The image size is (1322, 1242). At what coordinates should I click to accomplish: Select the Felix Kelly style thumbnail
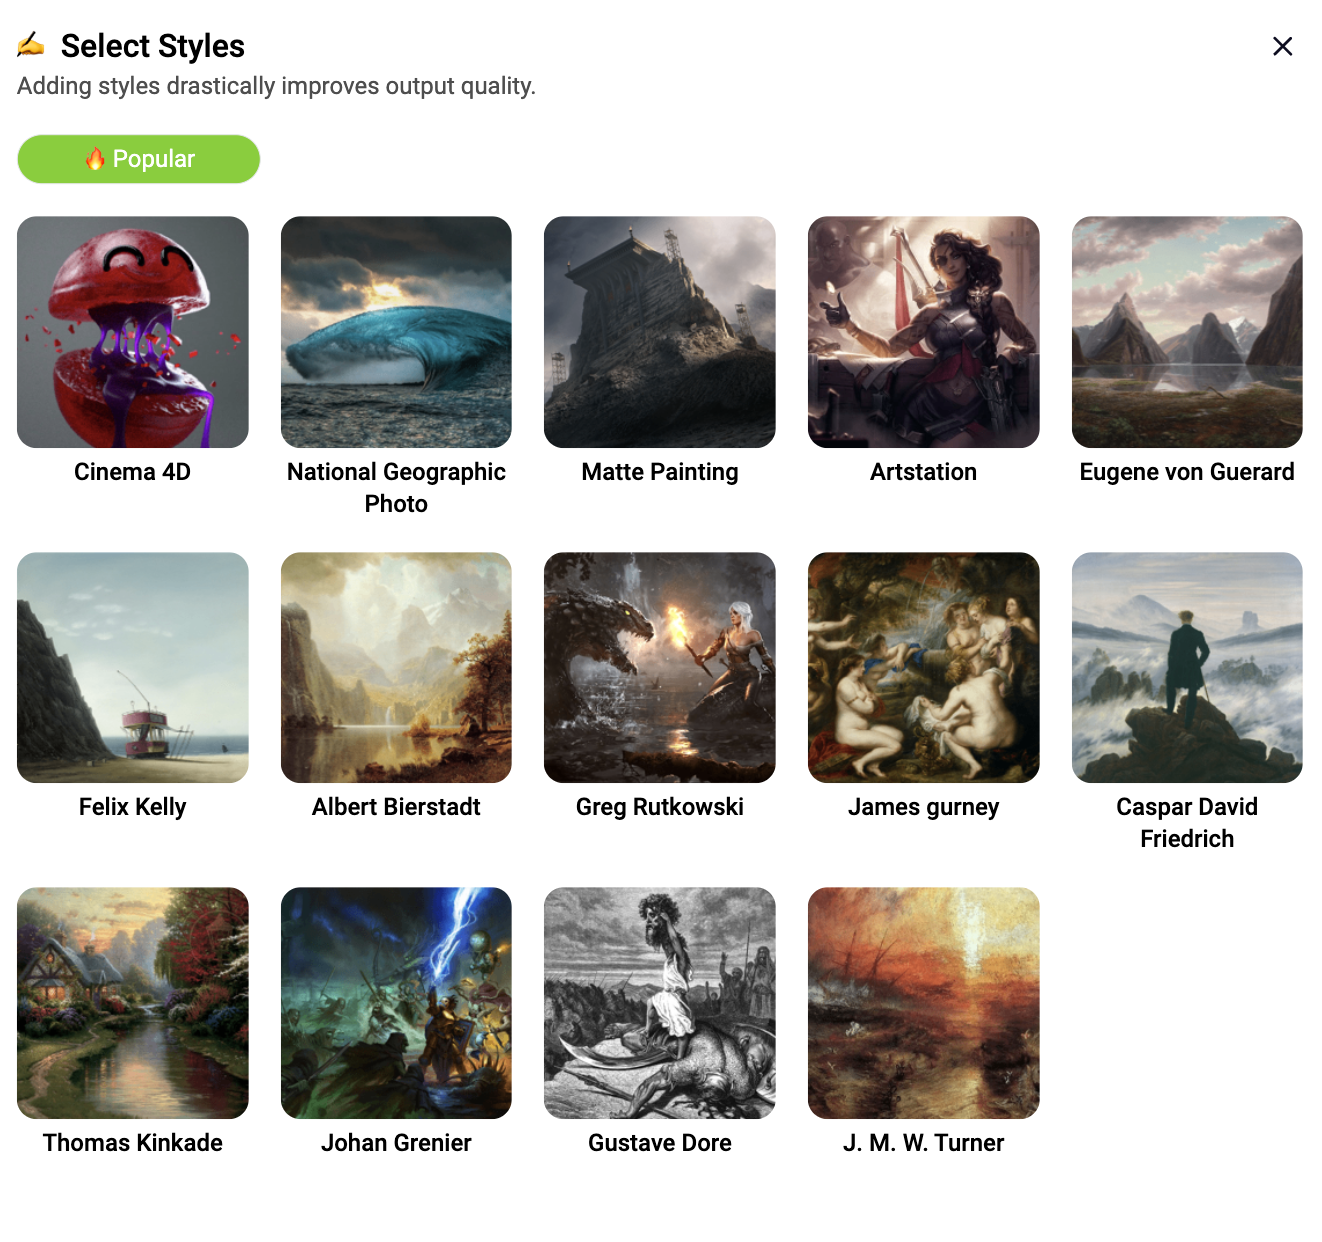point(132,667)
